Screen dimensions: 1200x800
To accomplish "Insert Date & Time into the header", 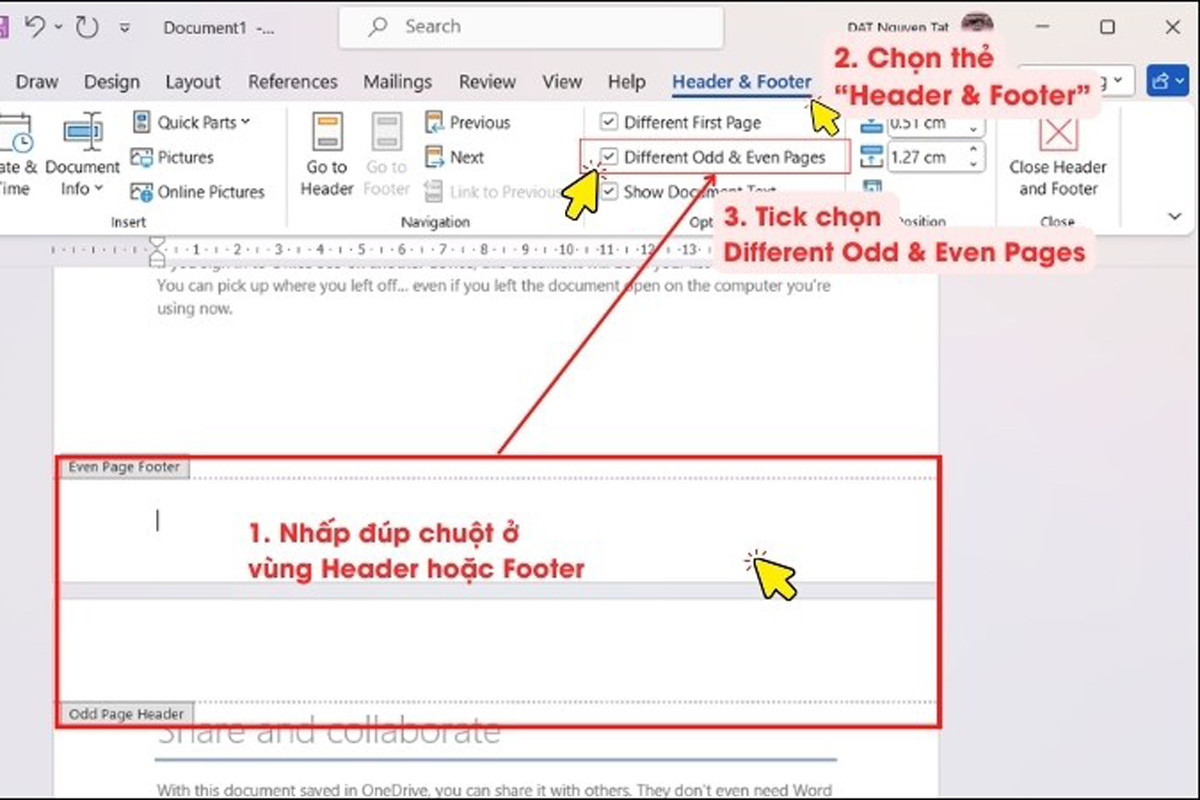I will [18, 156].
